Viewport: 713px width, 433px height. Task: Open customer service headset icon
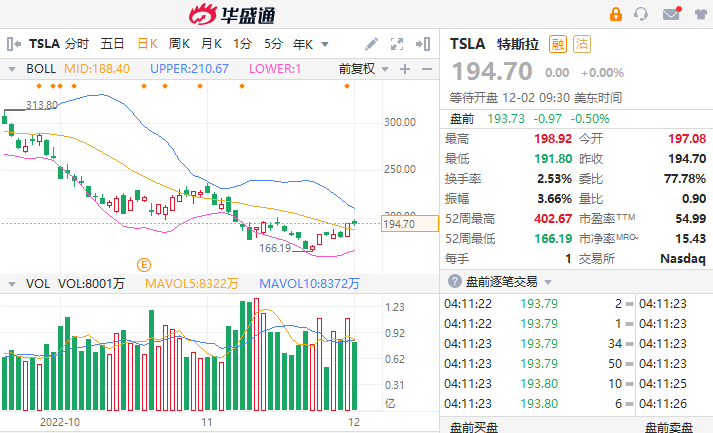coord(641,14)
